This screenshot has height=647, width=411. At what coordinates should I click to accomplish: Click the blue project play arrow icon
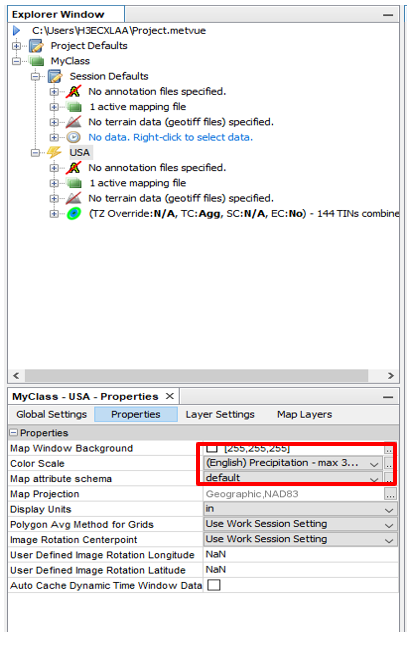tap(17, 31)
